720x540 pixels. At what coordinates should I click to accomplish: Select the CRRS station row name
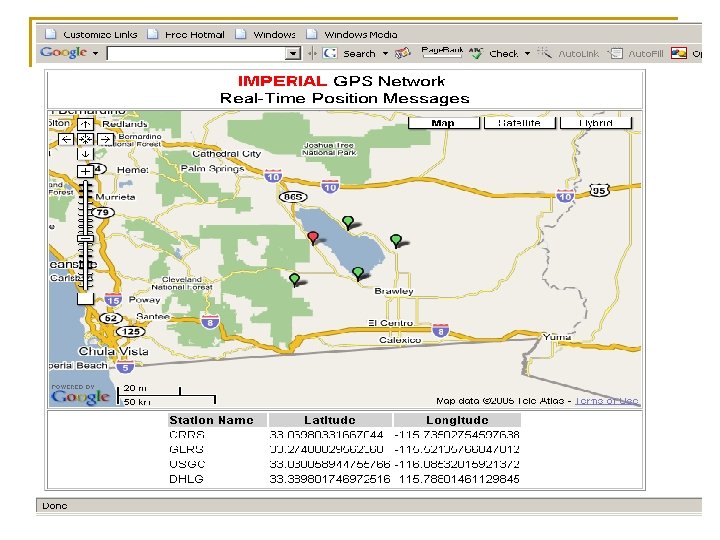coord(187,435)
